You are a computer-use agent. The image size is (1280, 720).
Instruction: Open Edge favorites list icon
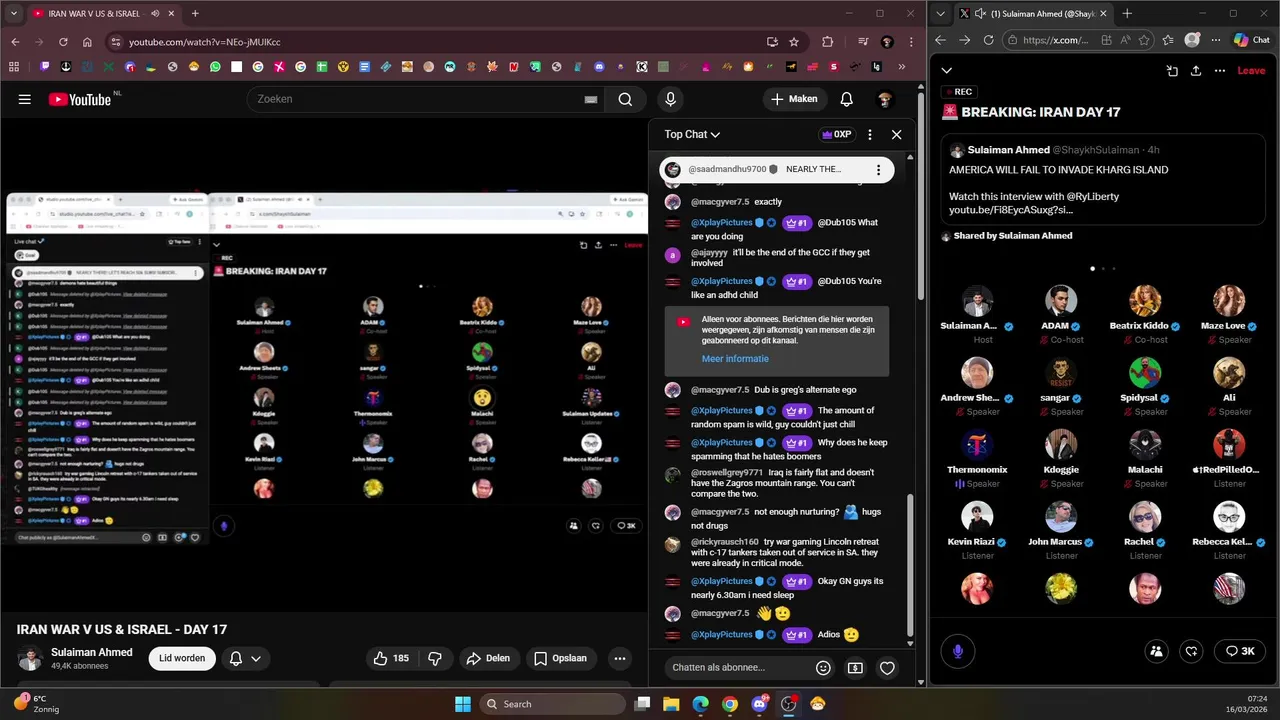click(x=1168, y=40)
